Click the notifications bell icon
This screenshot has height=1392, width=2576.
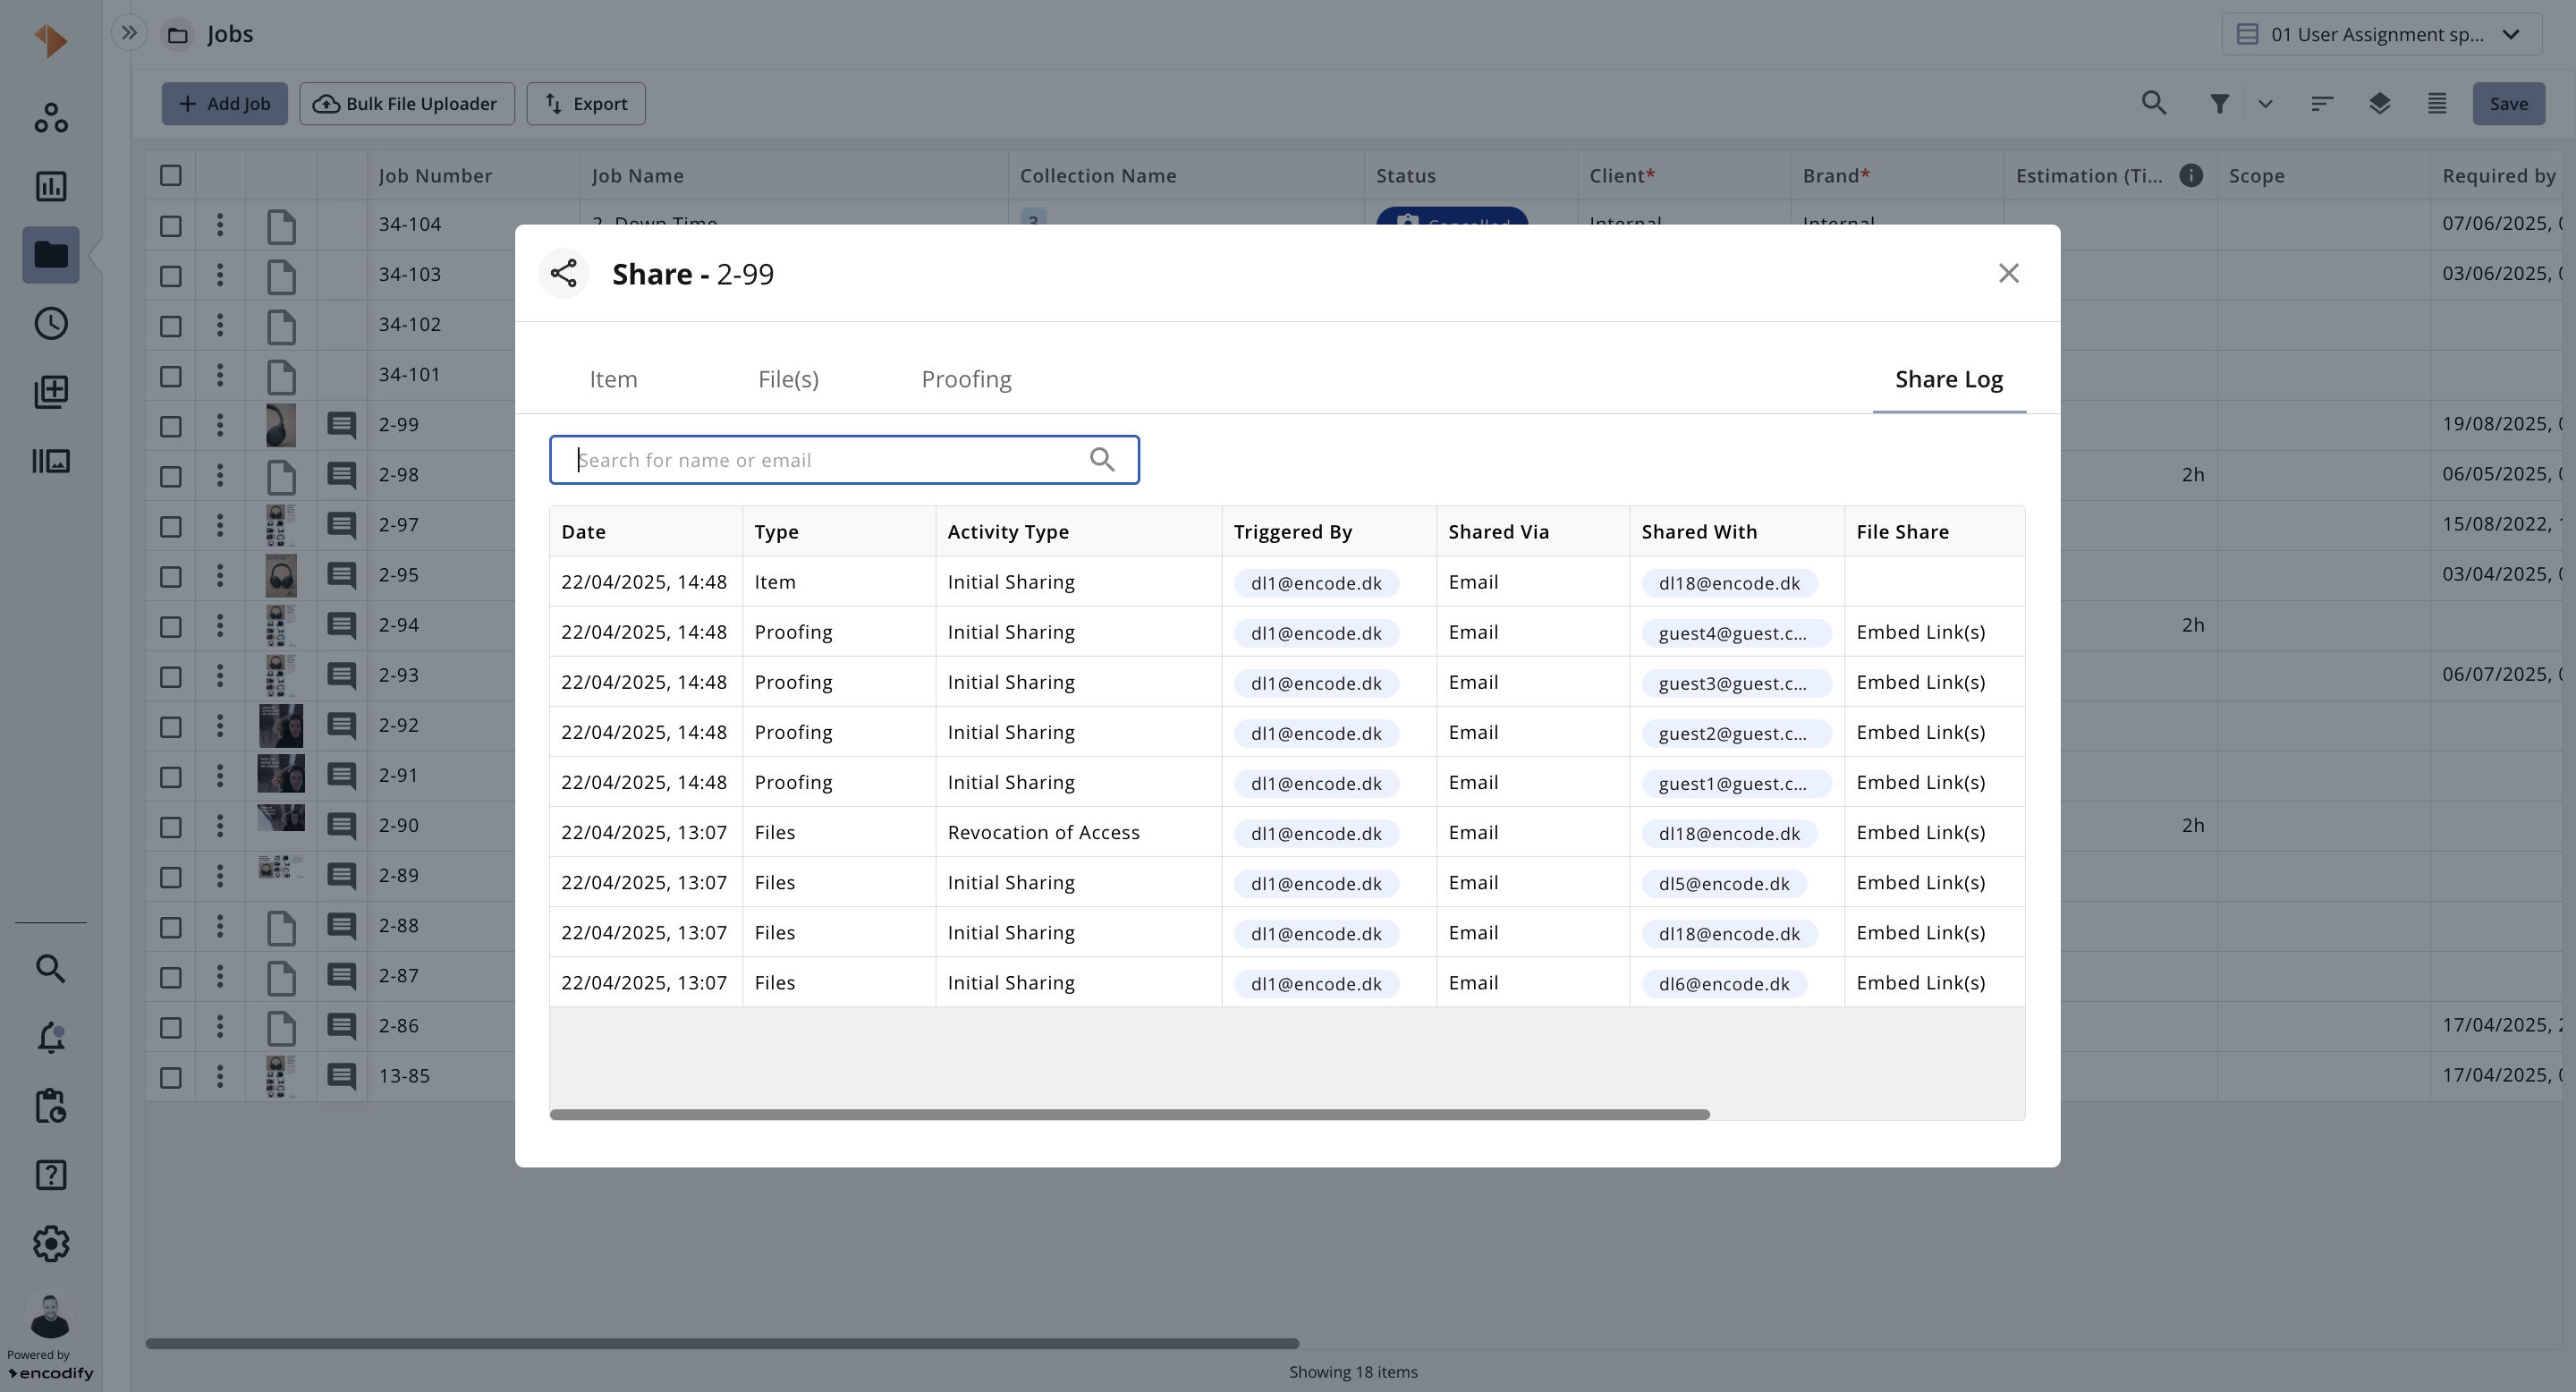pyautogui.click(x=51, y=1037)
